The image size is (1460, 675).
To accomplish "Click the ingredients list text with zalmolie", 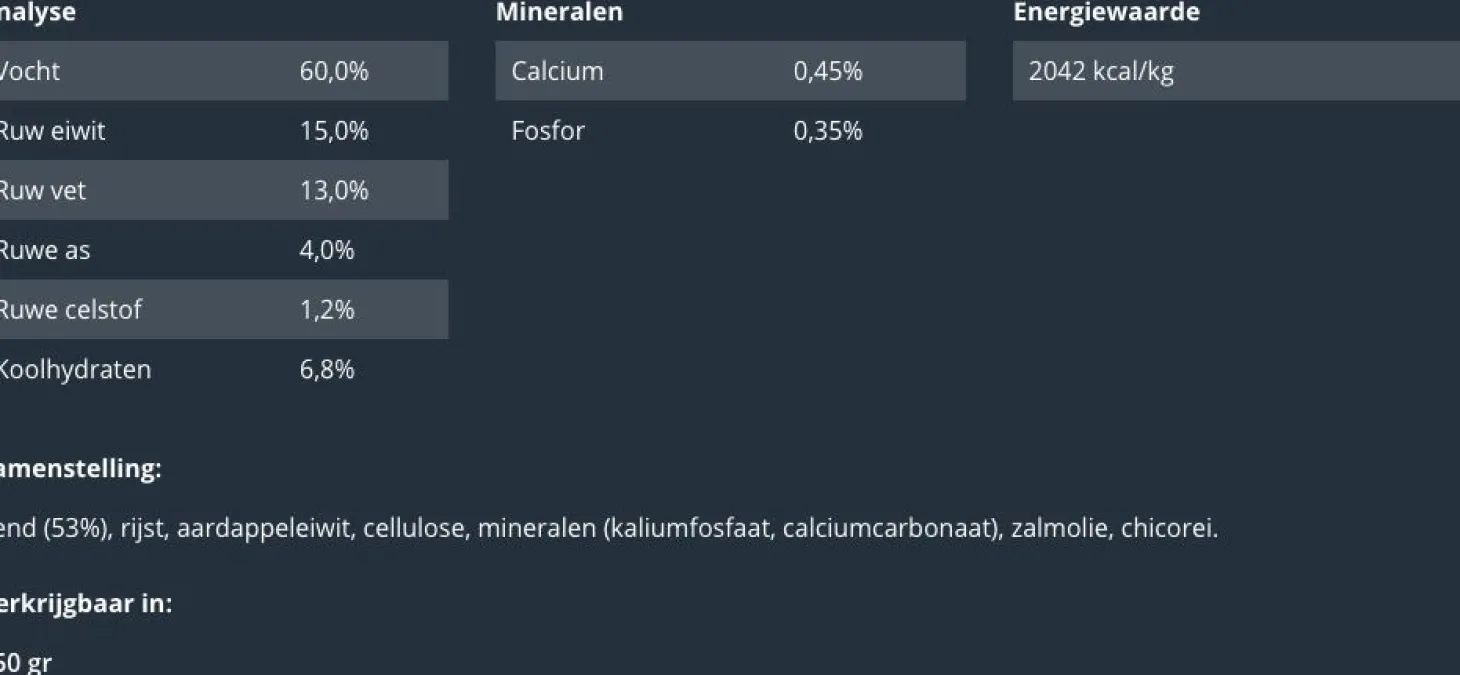I will (608, 528).
